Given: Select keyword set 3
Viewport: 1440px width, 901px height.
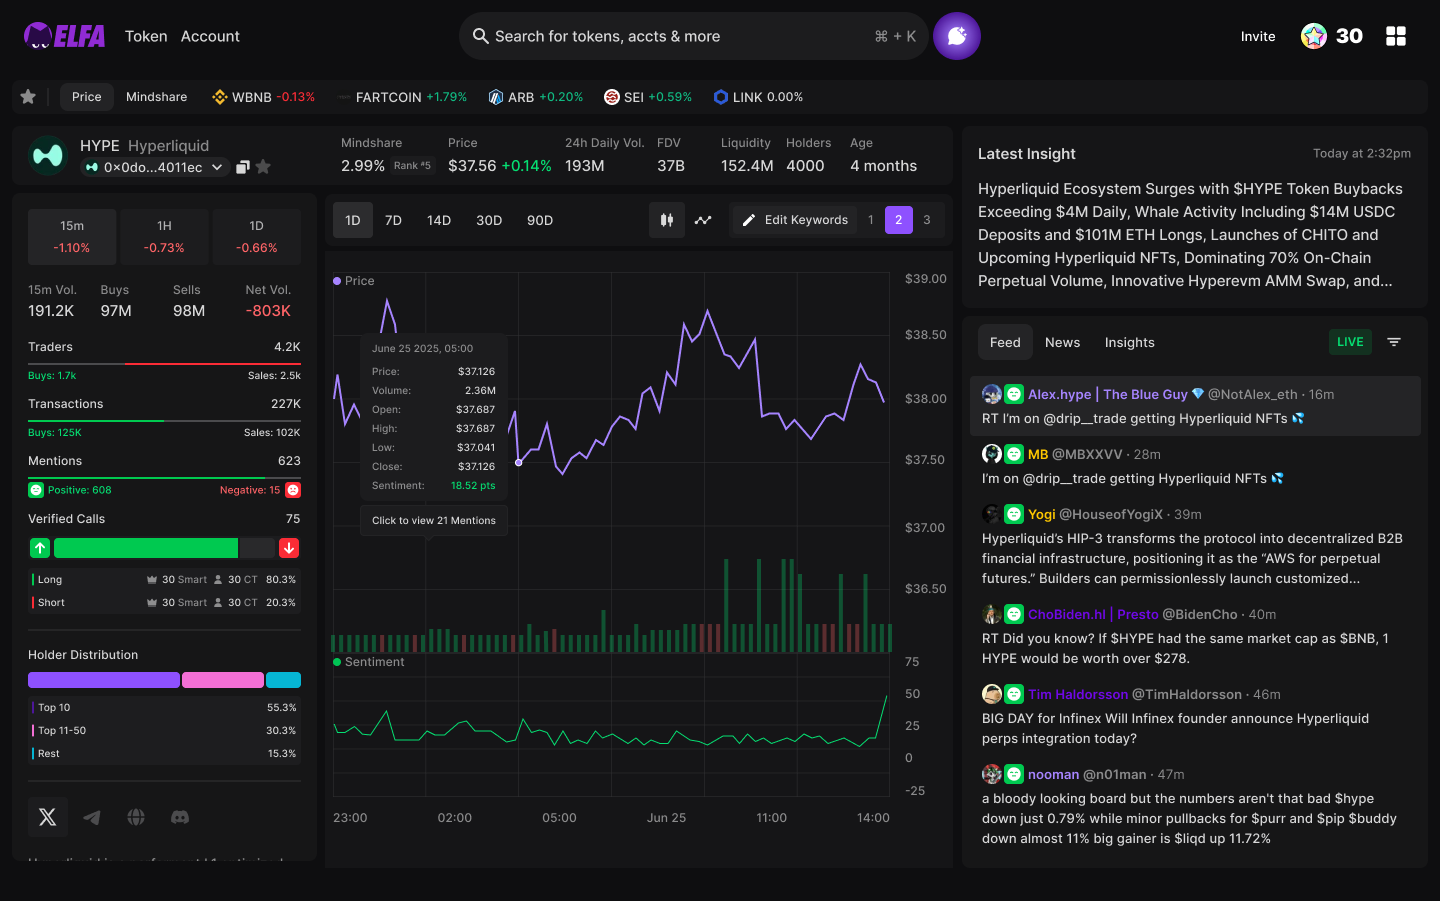Looking at the screenshot, I should click(x=927, y=220).
